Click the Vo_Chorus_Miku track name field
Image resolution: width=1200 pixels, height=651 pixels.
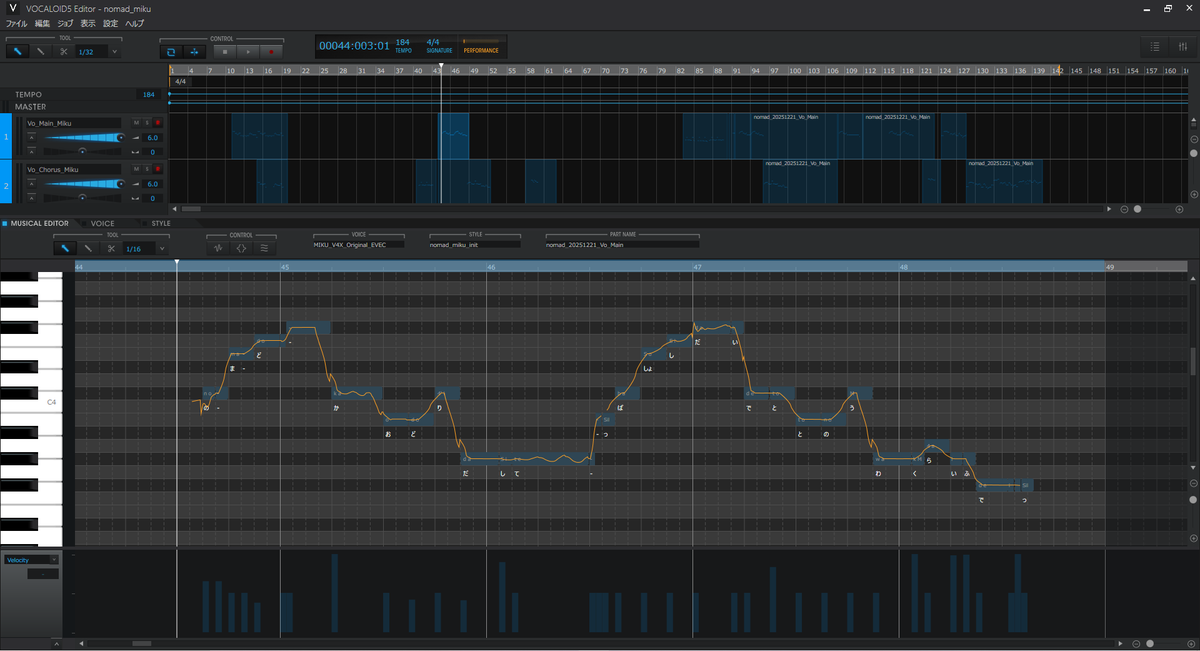coord(73,170)
